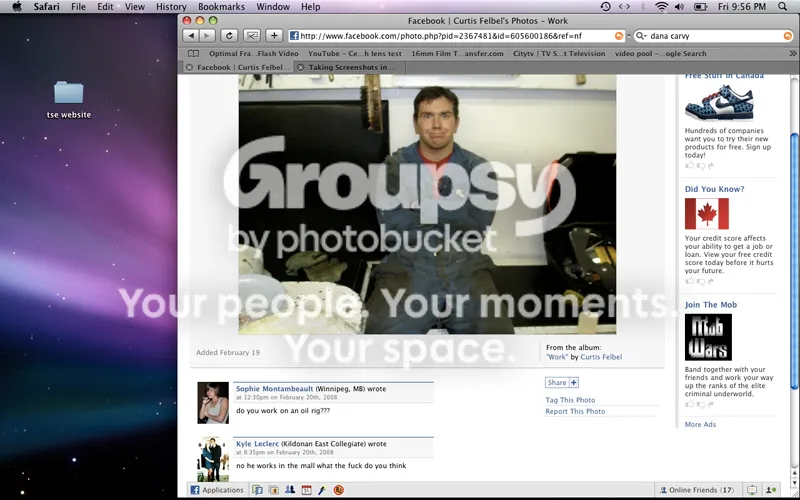This screenshot has height=500, width=800.
Task: Open the "Work" album link
Action: 557,357
